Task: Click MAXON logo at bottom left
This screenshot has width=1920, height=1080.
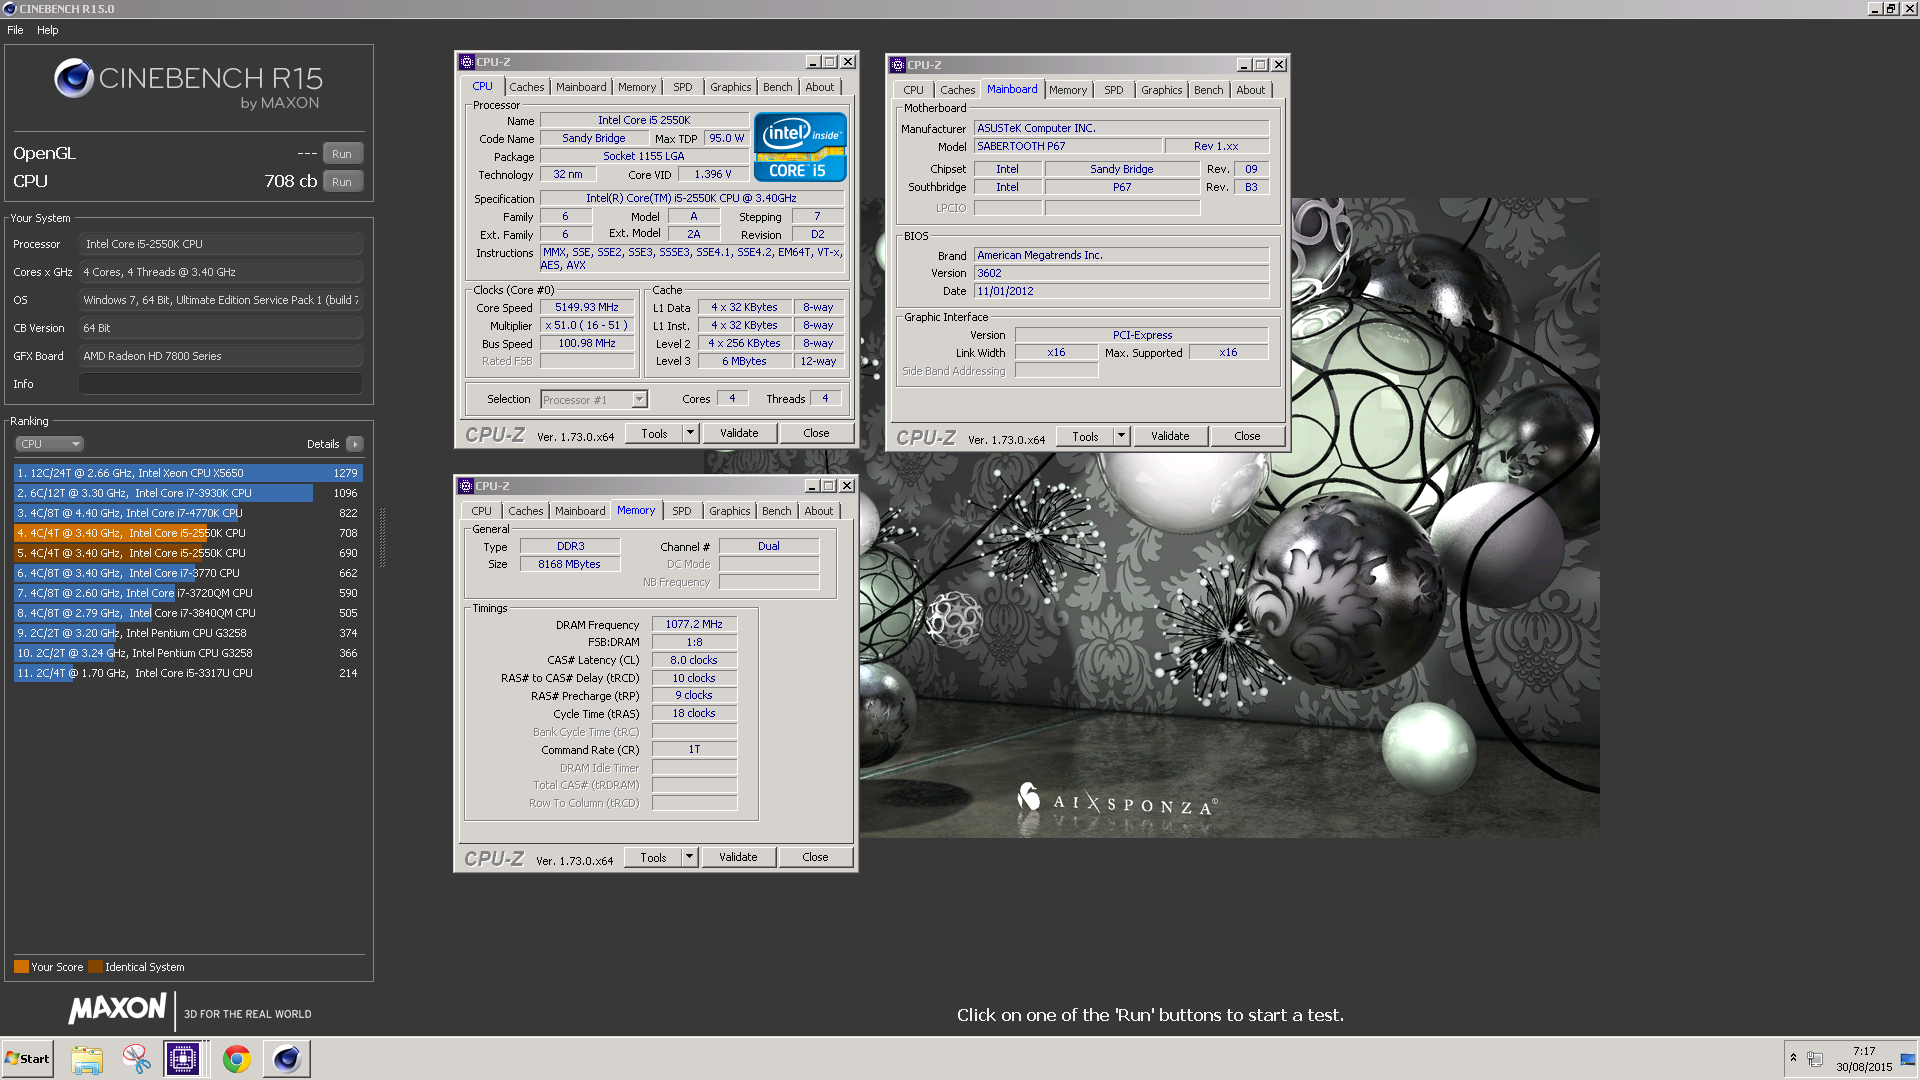Action: 118,1009
